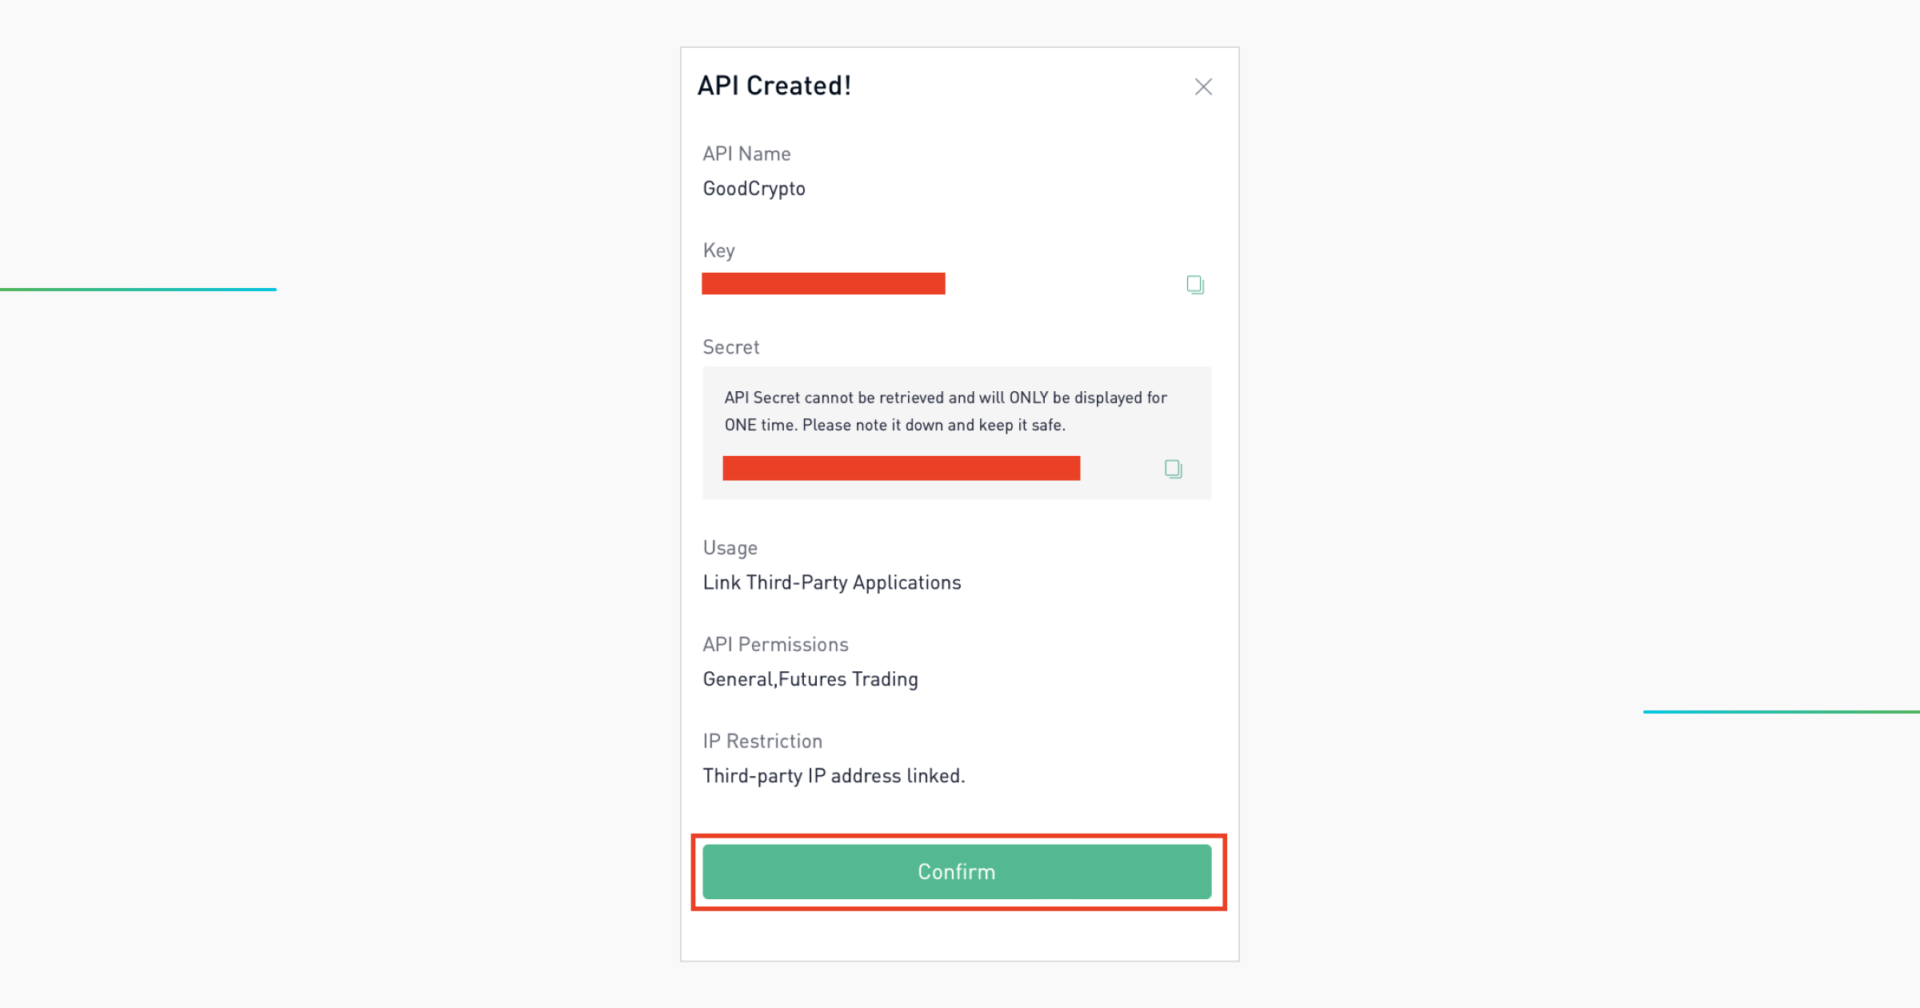The width and height of the screenshot is (1920, 1008).
Task: Click the redacted Key value
Action: pos(823,284)
